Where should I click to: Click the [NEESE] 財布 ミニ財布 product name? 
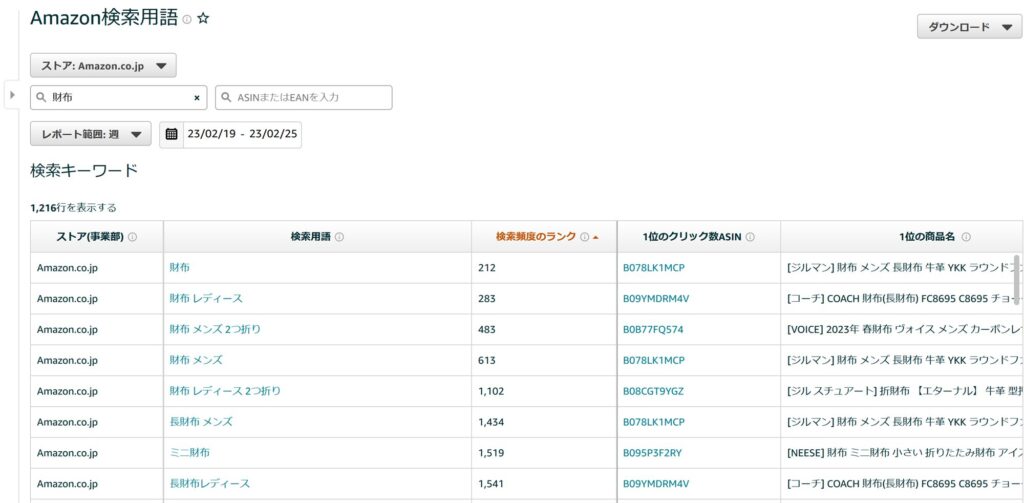pos(905,453)
